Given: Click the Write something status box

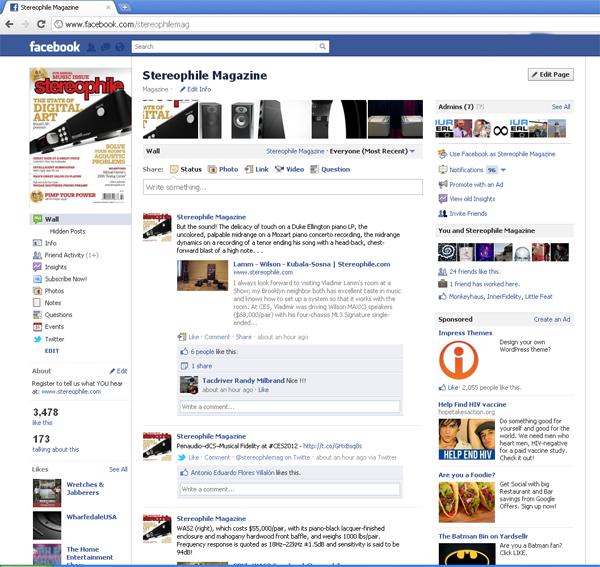Looking at the screenshot, I should pos(282,187).
